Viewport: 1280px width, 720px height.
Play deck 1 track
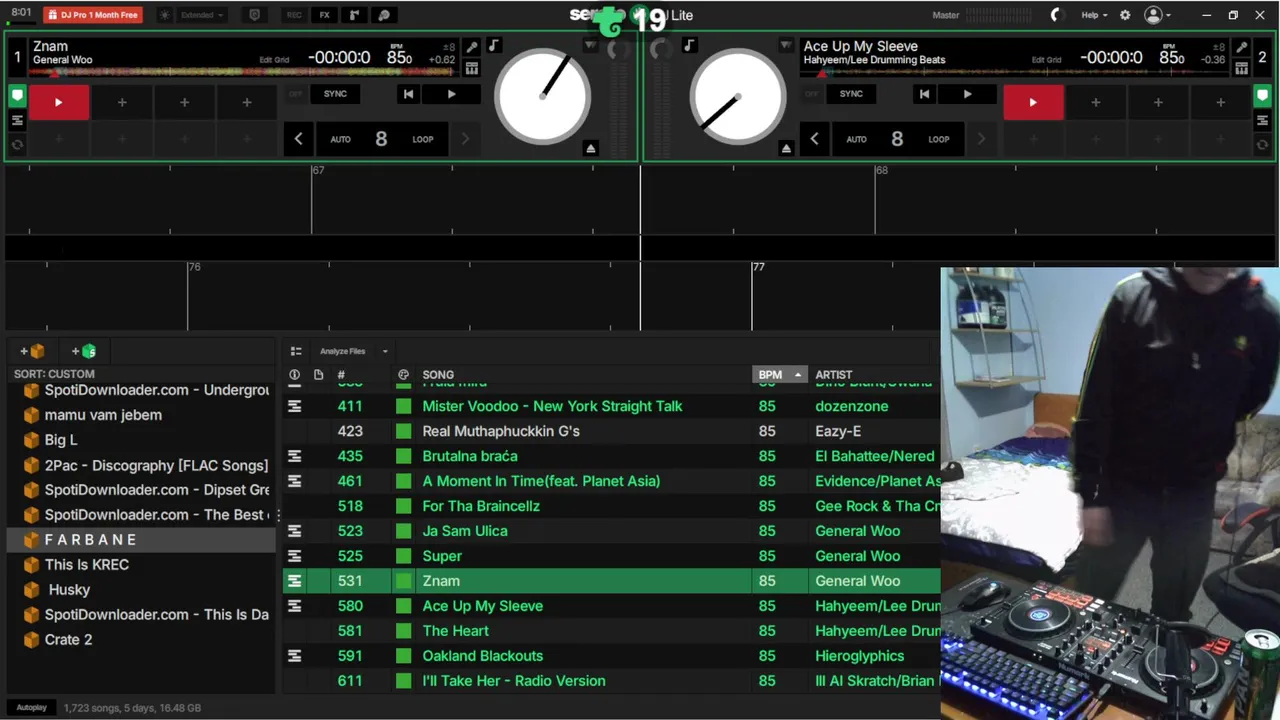click(x=451, y=94)
